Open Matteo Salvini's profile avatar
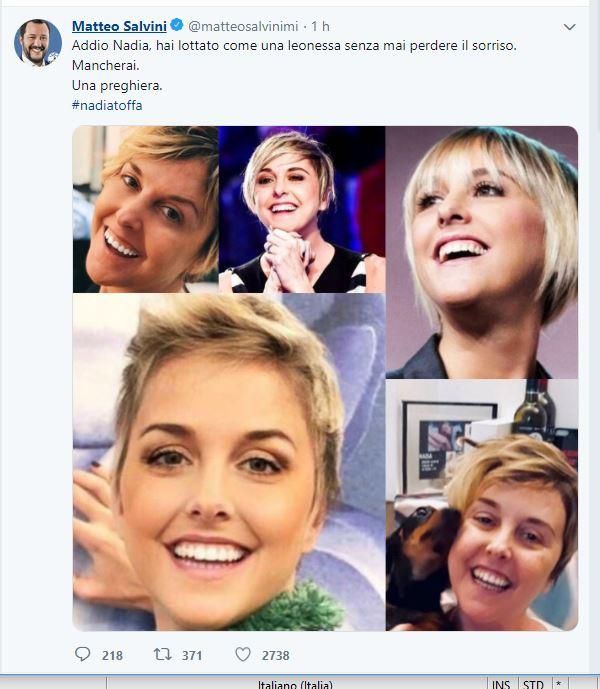 pyautogui.click(x=38, y=43)
